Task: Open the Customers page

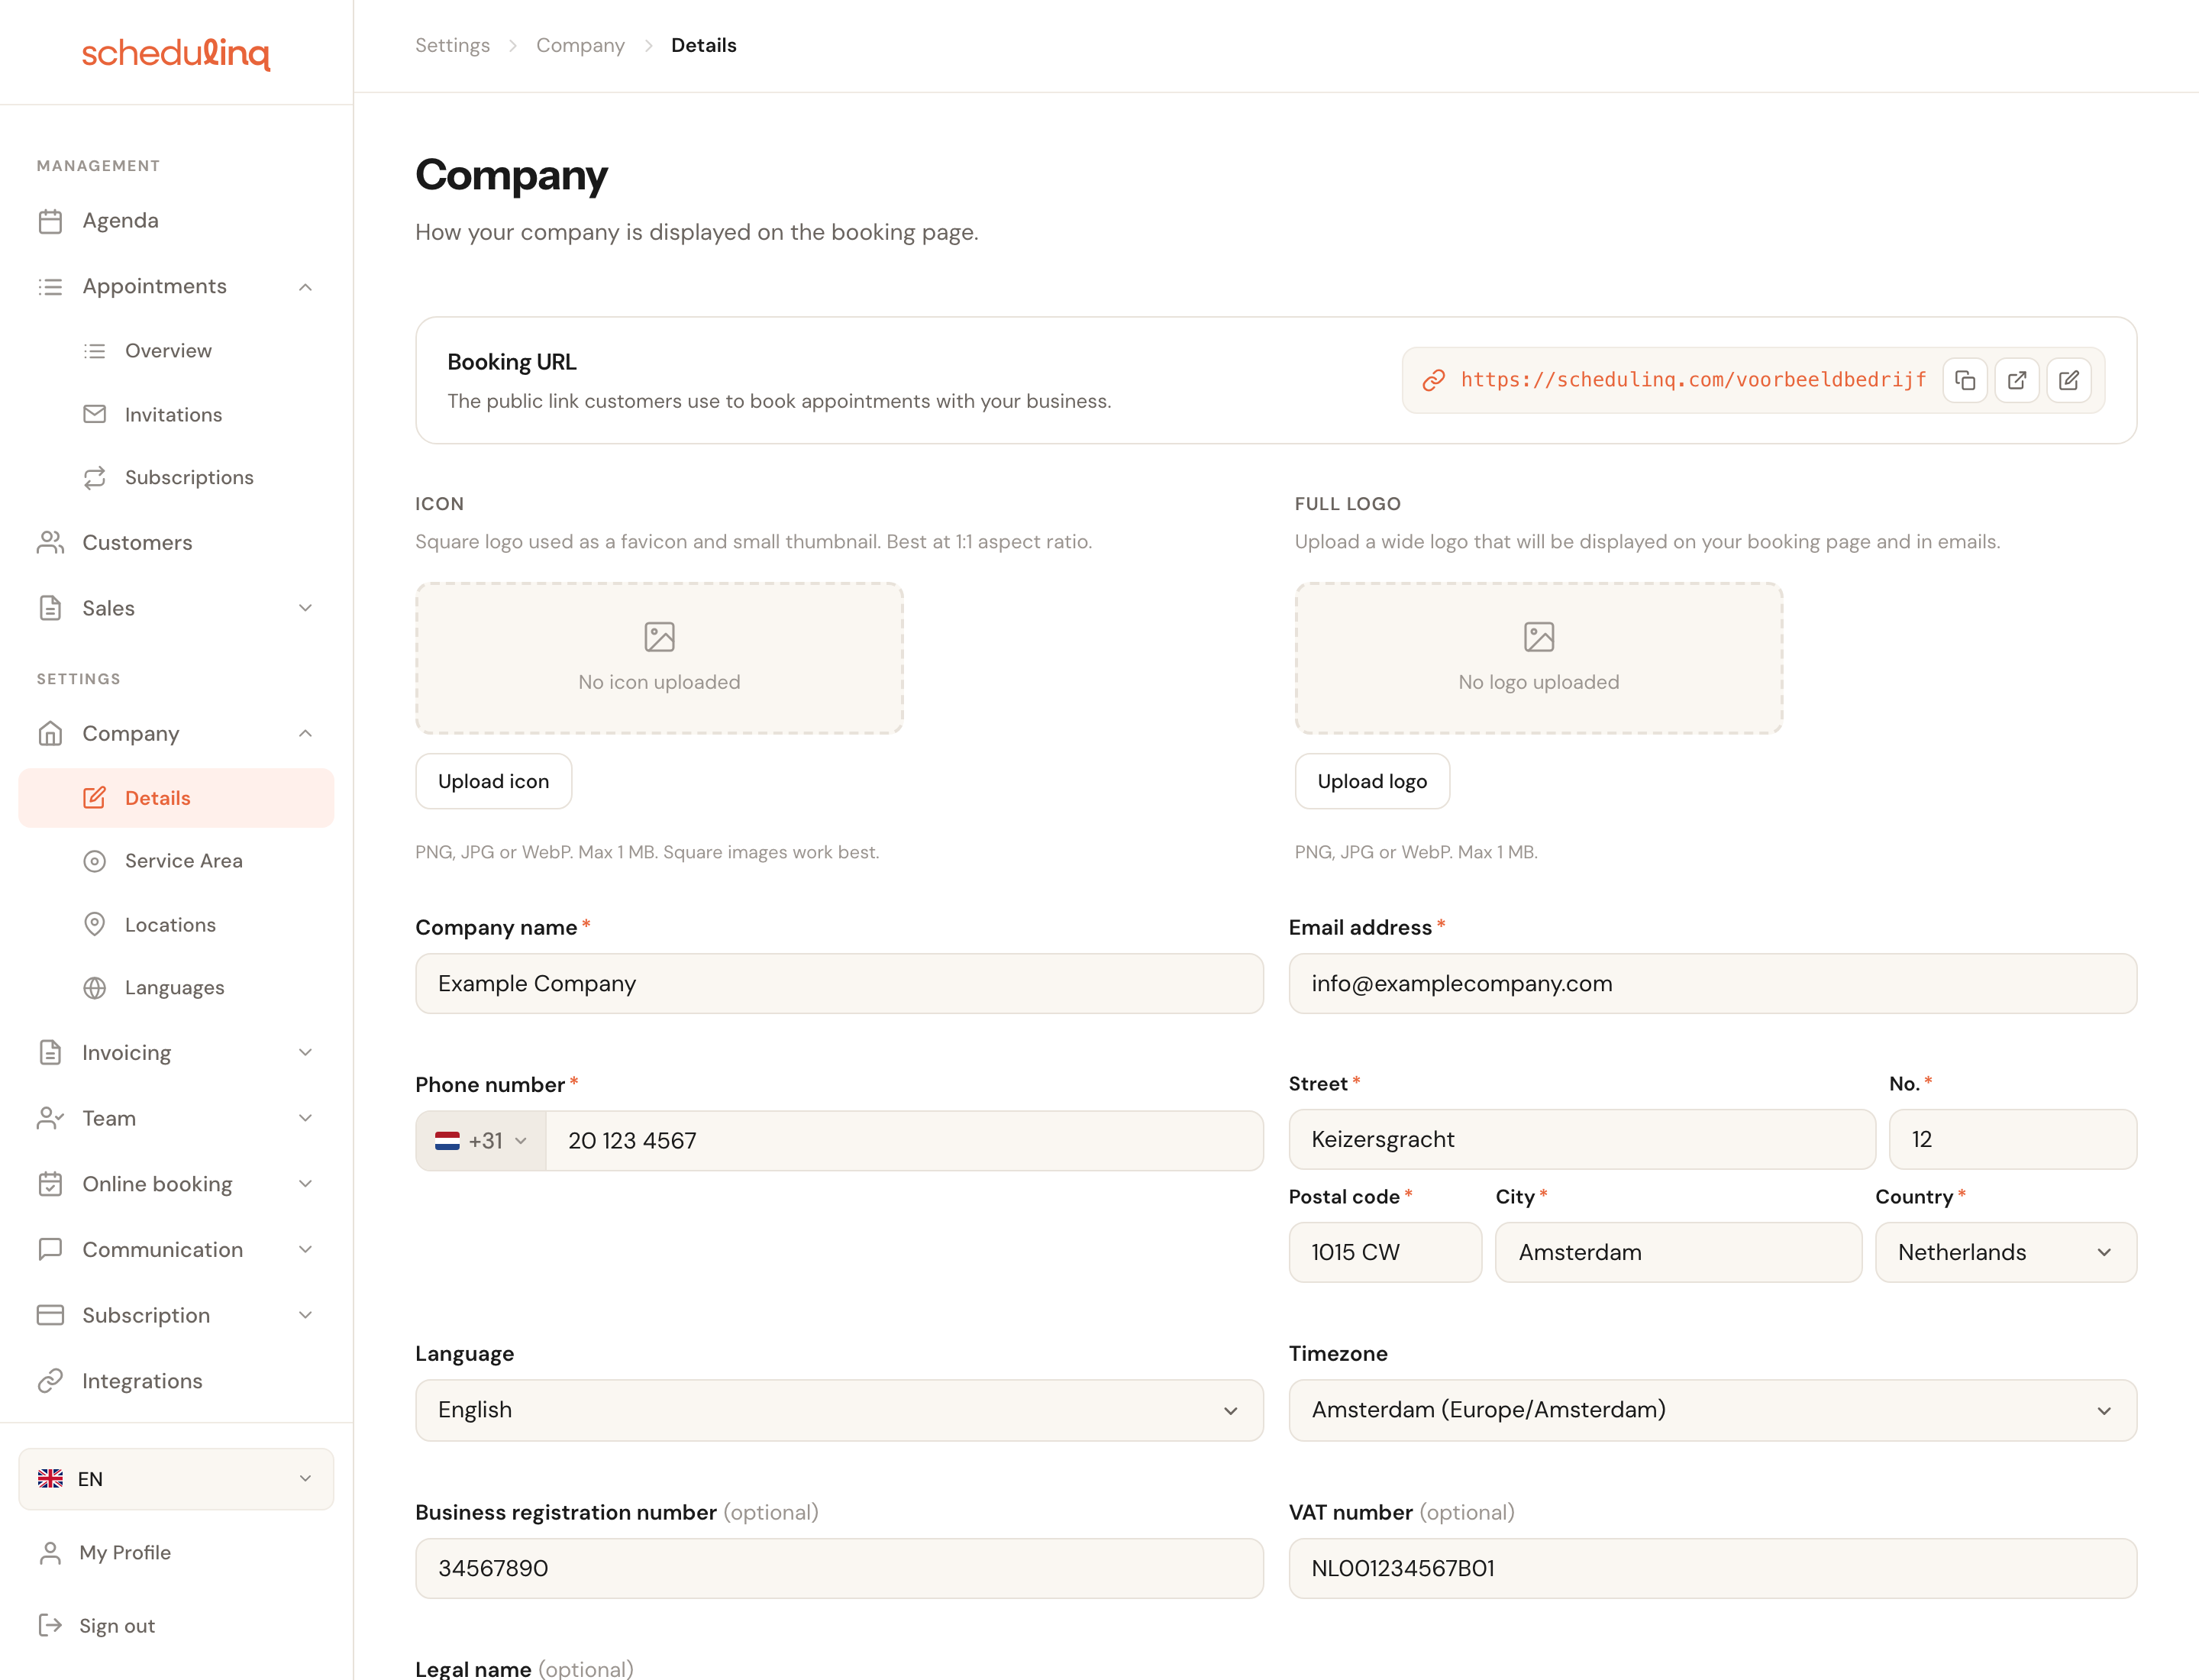Action: [176, 543]
